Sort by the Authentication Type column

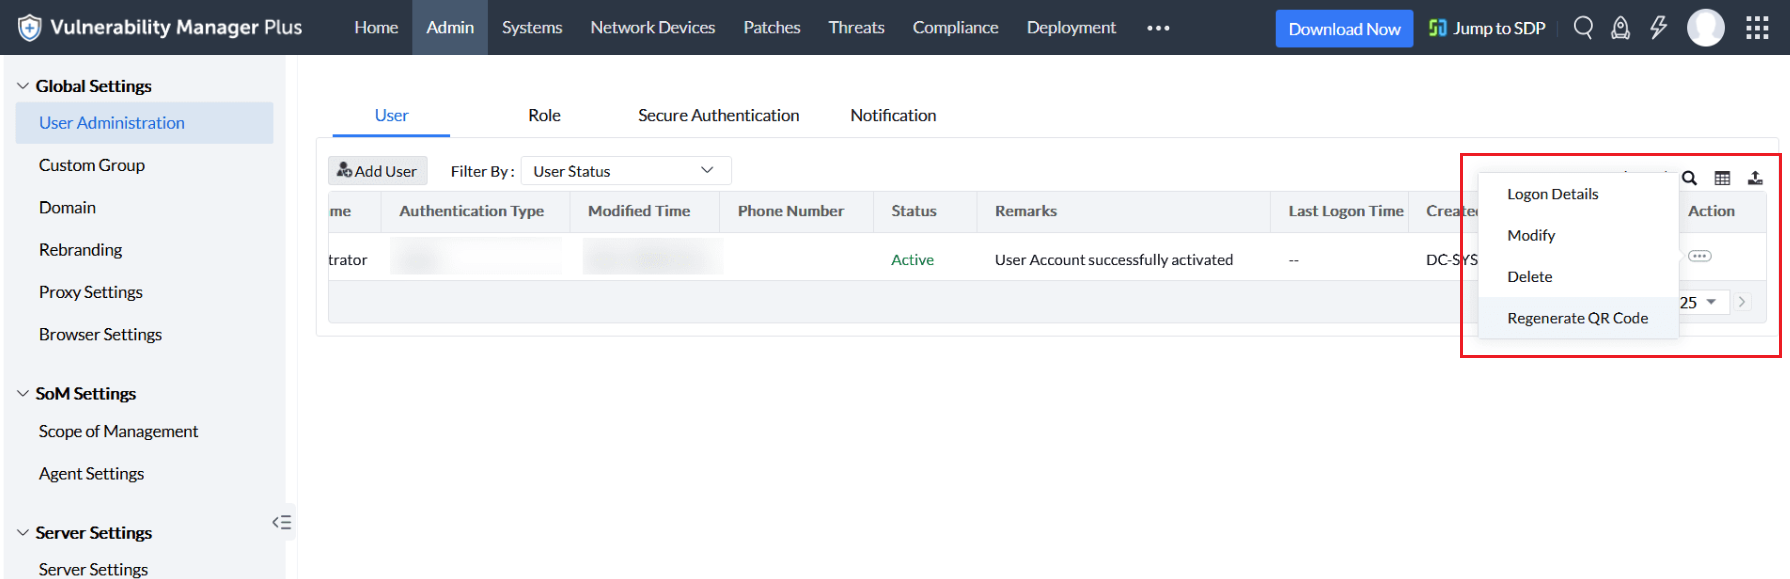[x=472, y=211]
